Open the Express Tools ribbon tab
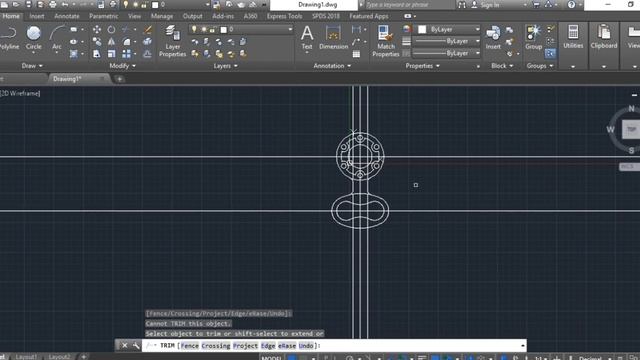The height and width of the screenshot is (360, 640). pyautogui.click(x=284, y=16)
